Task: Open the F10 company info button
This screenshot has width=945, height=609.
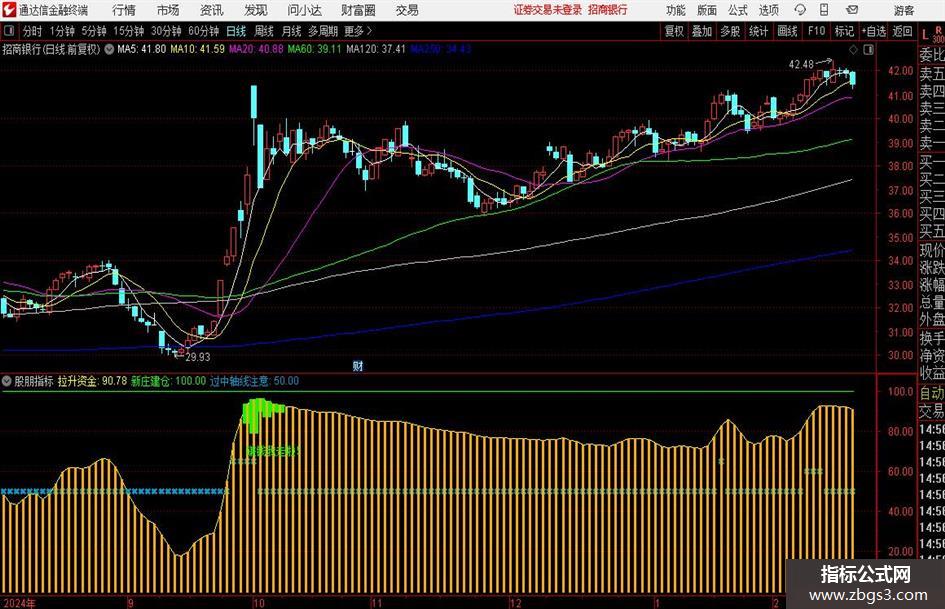Action: click(816, 31)
